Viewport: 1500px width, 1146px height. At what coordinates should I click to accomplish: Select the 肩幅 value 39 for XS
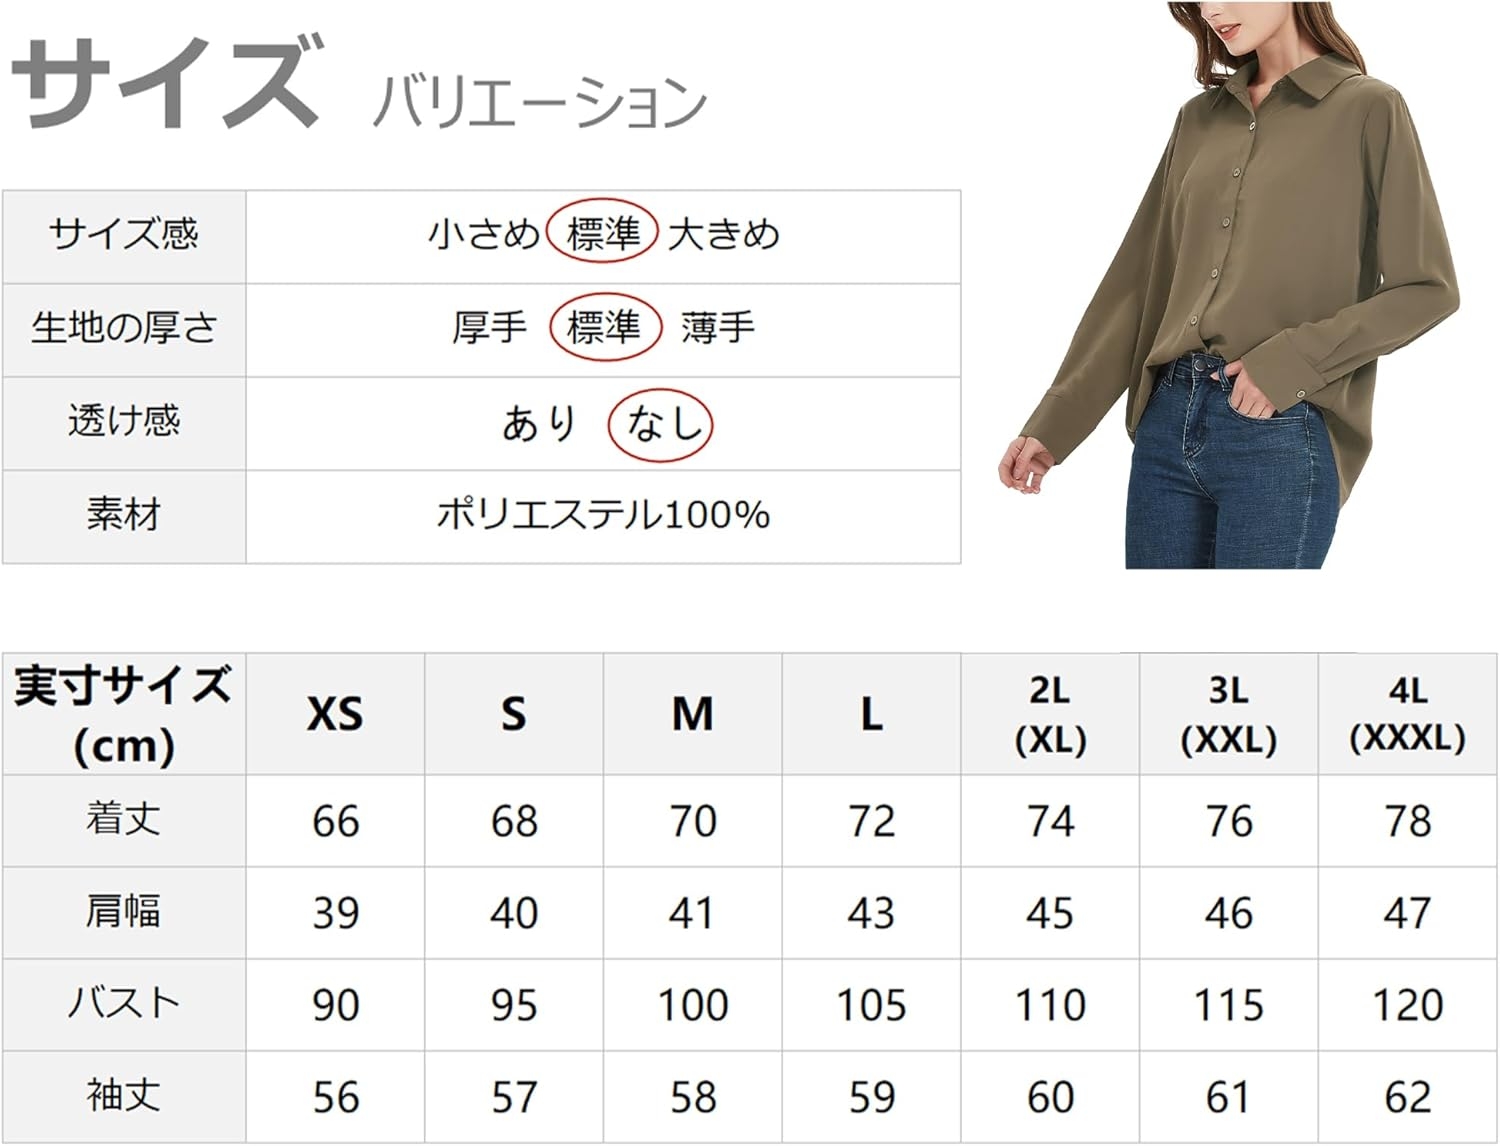click(x=335, y=914)
